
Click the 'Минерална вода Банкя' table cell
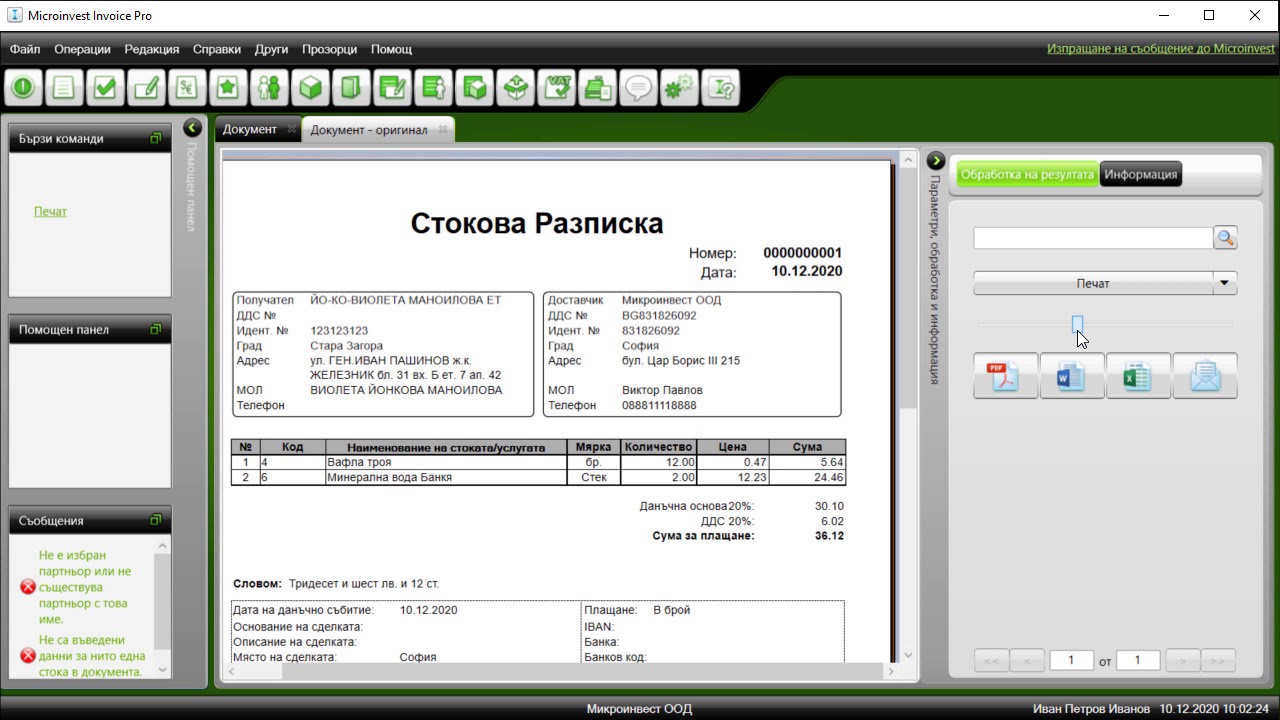(x=445, y=477)
